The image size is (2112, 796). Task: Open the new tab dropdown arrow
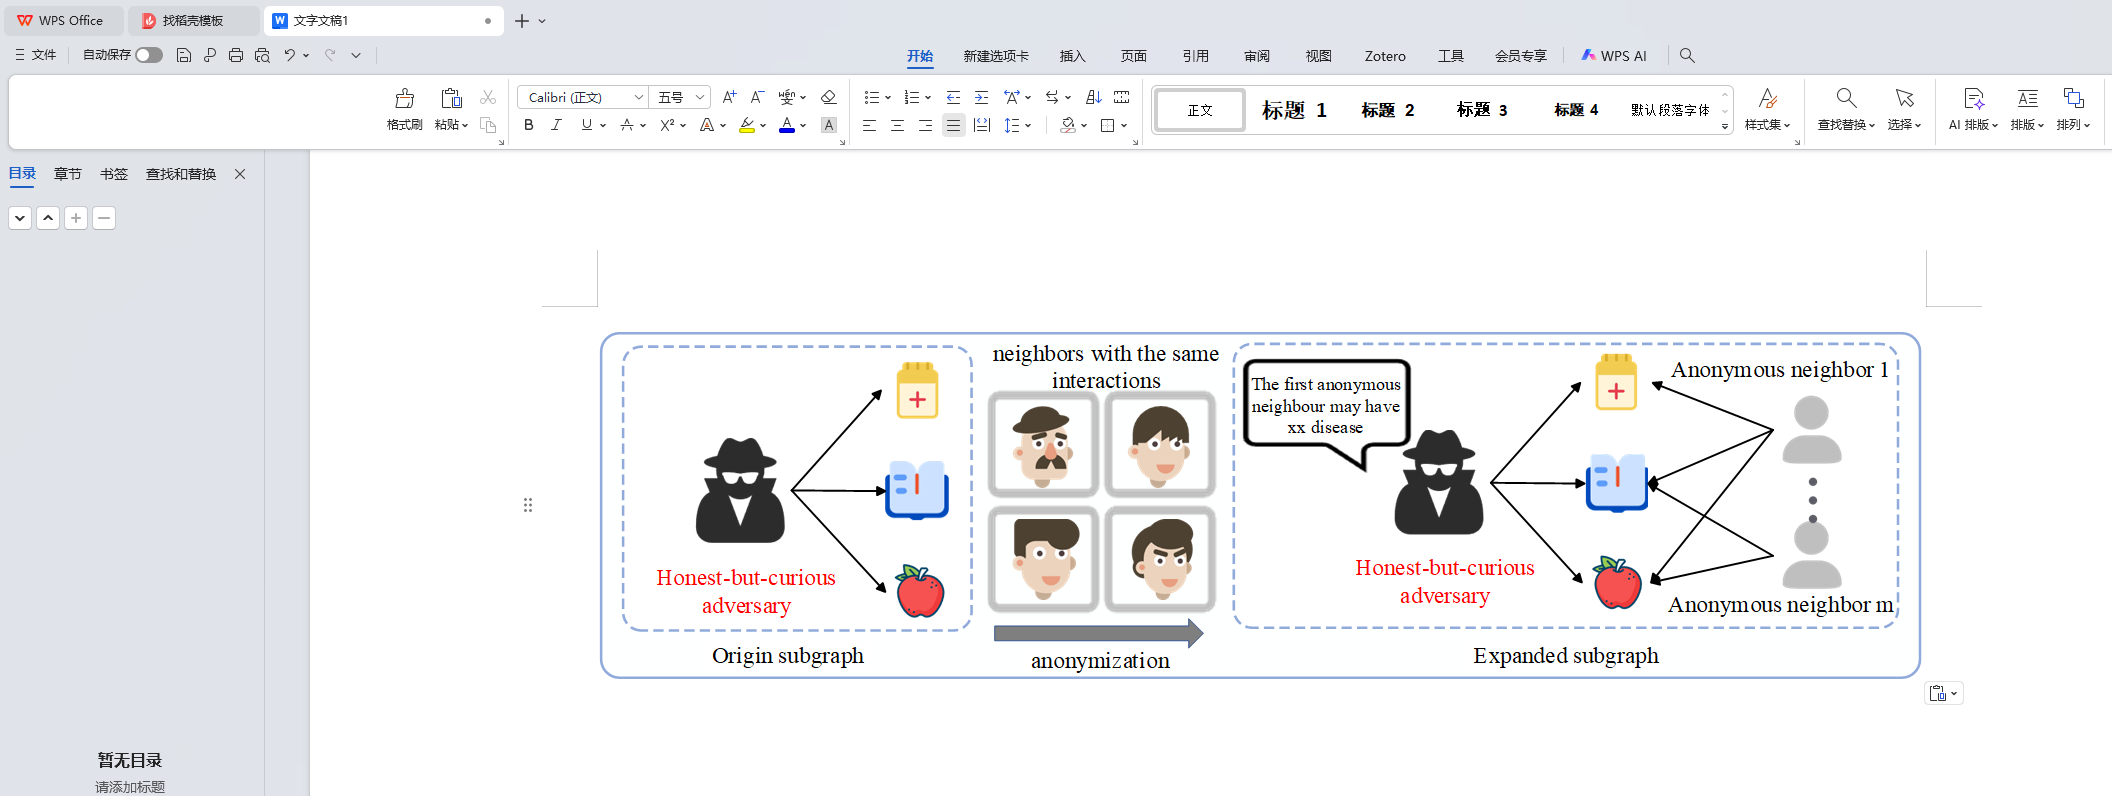[x=542, y=20]
